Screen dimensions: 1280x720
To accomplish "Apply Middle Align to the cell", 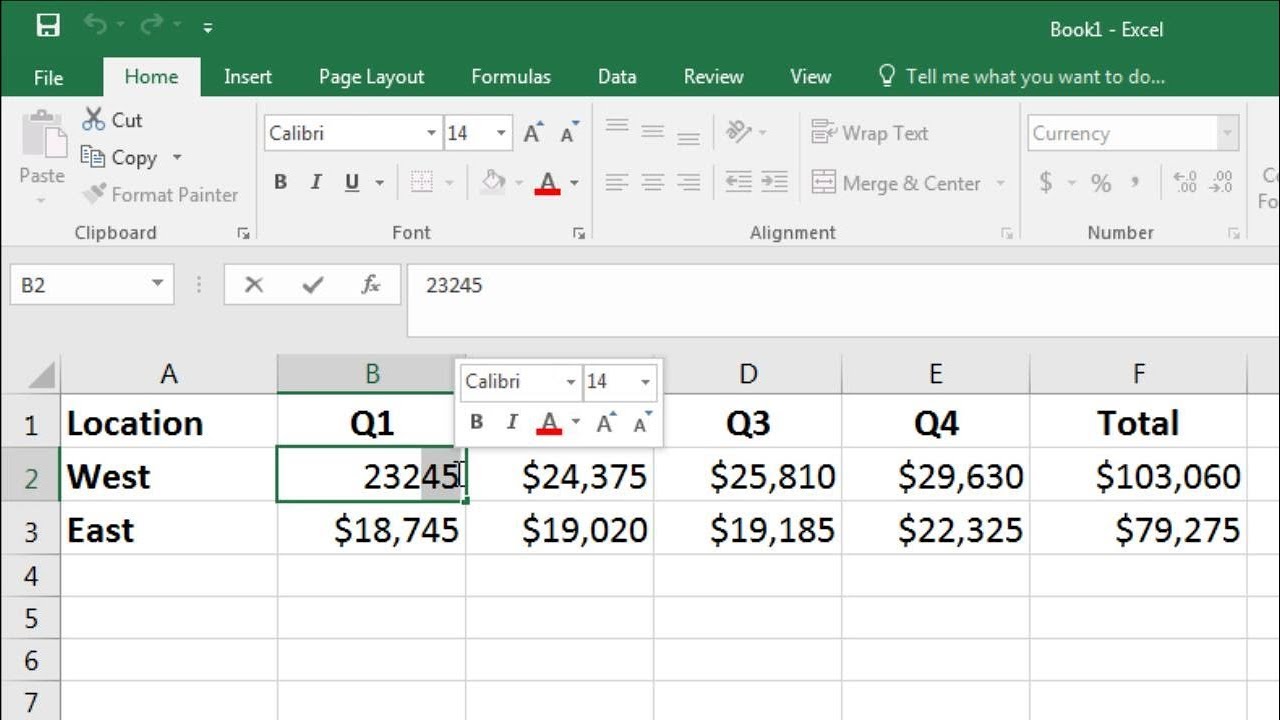I will pyautogui.click(x=653, y=130).
